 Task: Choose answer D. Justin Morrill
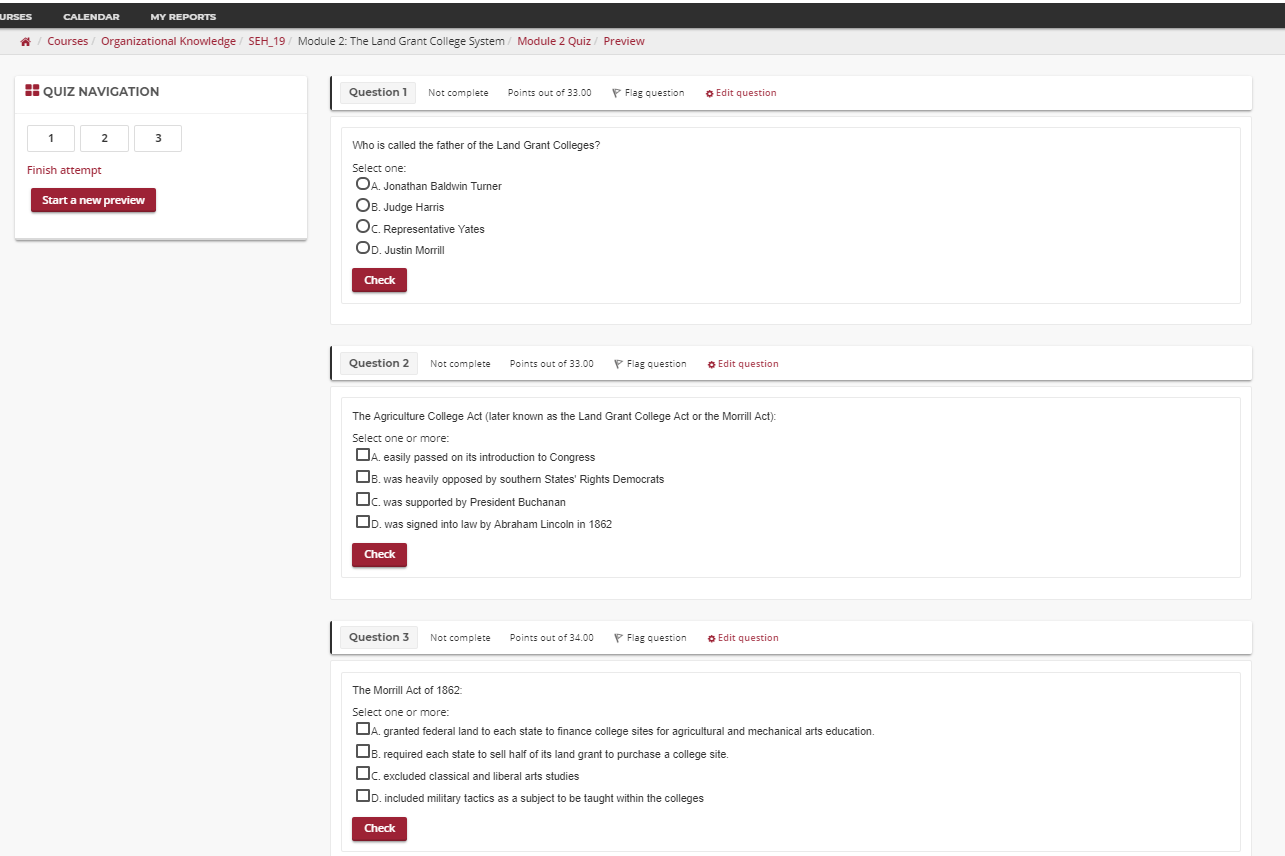[362, 248]
